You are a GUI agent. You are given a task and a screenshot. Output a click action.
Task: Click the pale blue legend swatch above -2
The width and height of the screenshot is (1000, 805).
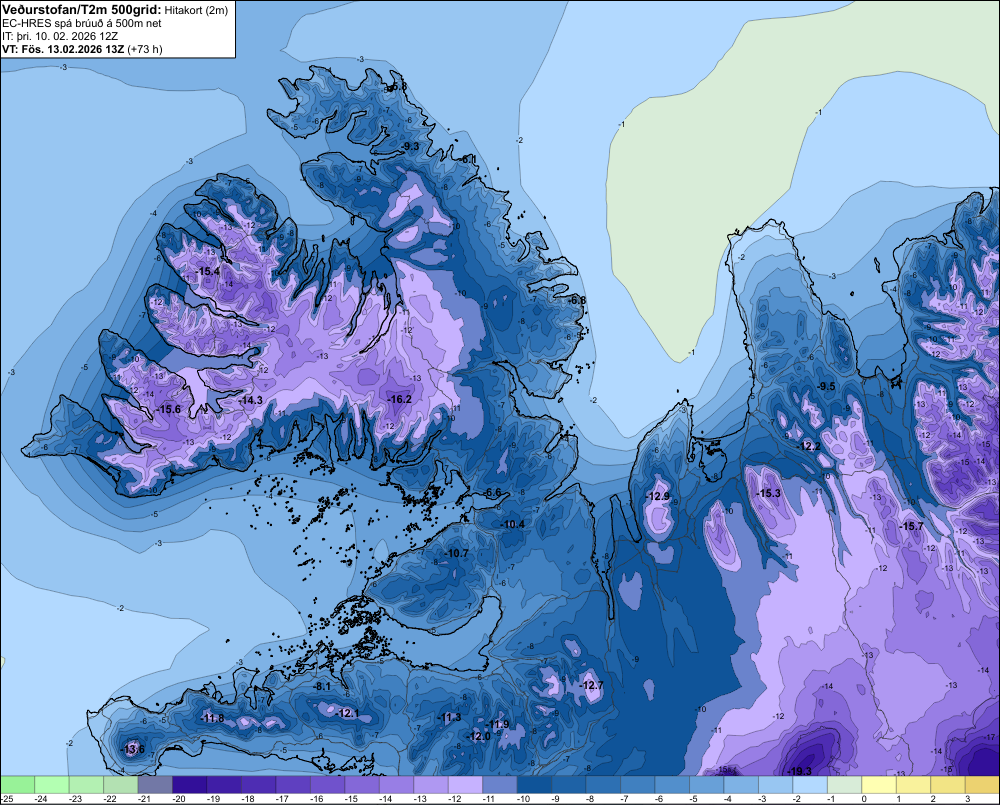(x=810, y=784)
